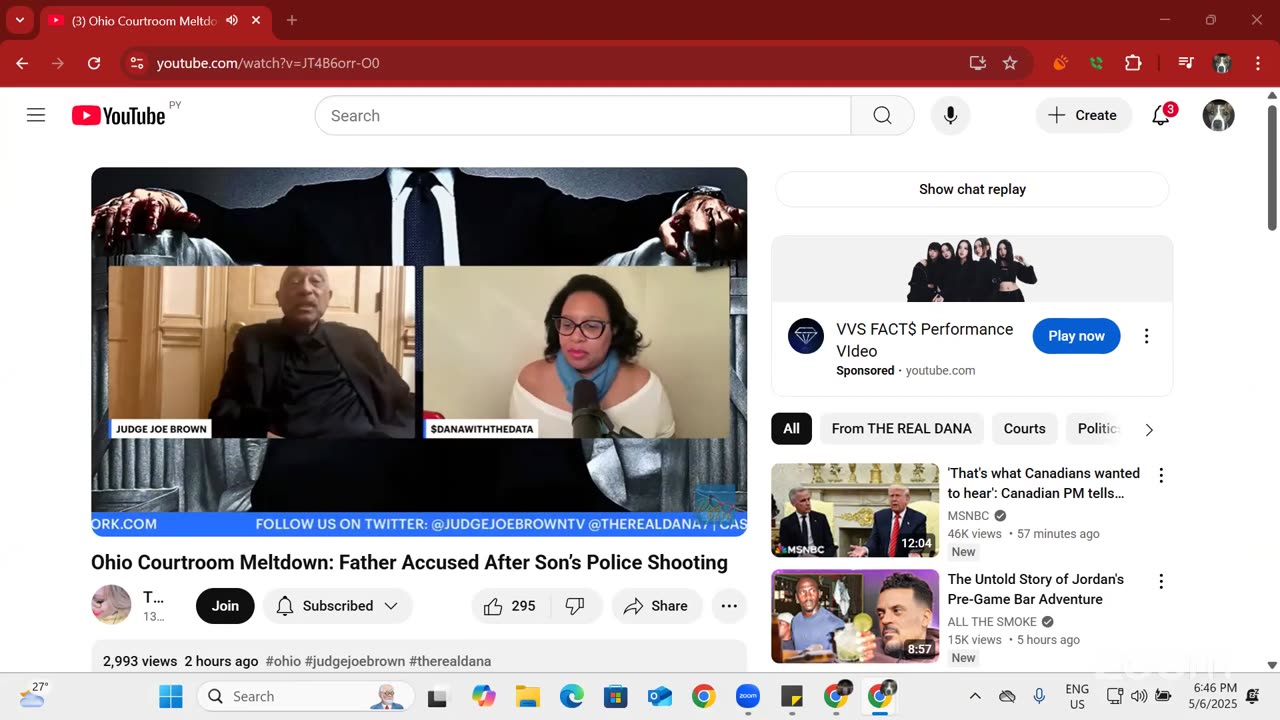Viewport: 1280px width, 720px height.
Task: Like the video with thumbs up
Action: 509,606
